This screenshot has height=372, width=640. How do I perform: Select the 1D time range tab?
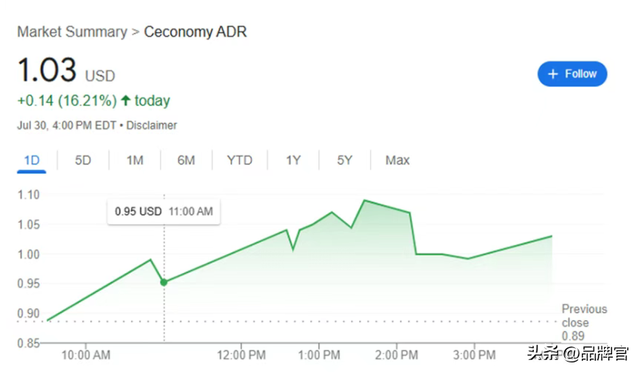tap(31, 160)
